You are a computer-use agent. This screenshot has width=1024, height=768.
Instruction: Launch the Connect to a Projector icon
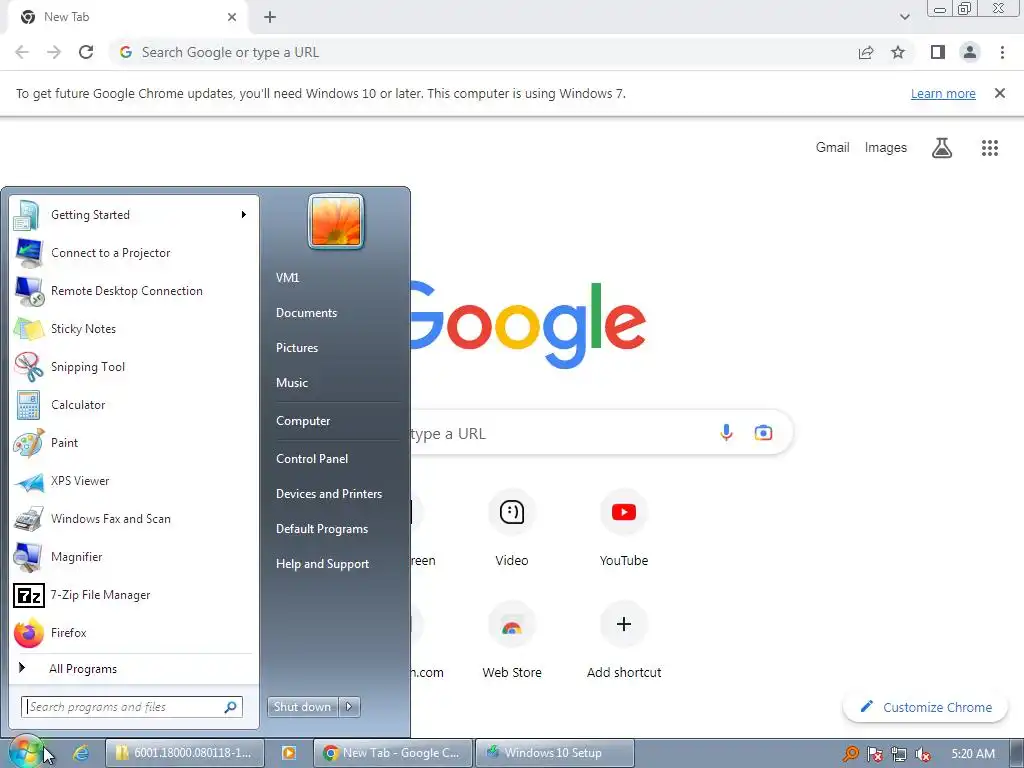click(x=28, y=253)
